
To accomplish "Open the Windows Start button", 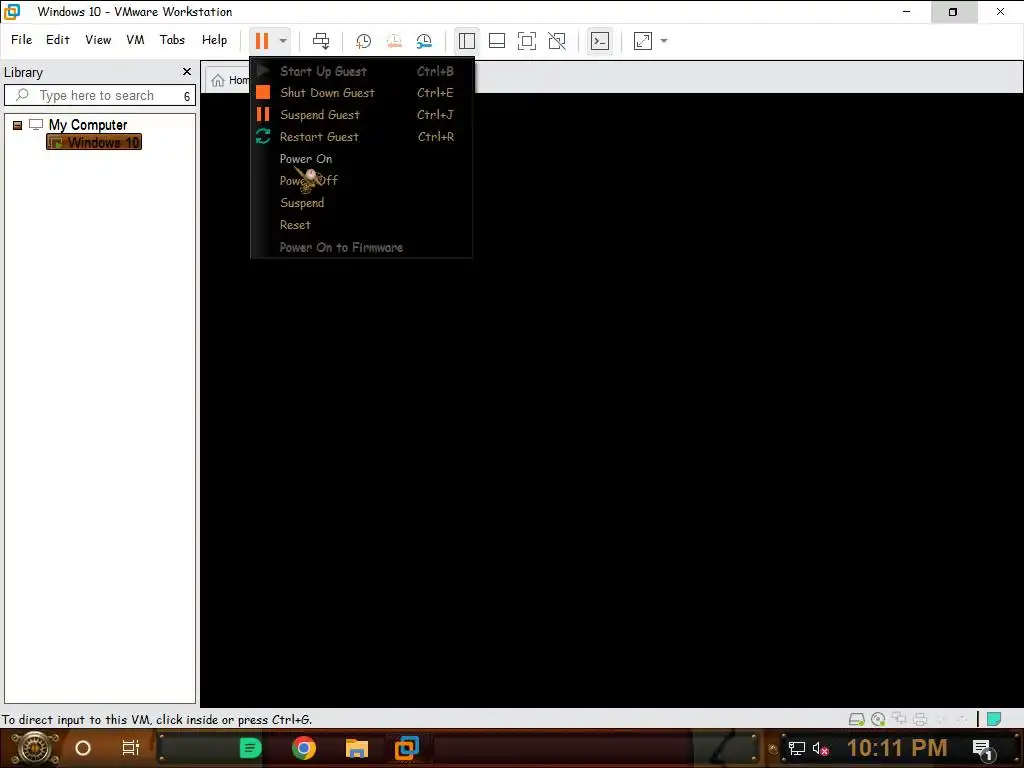I will 34,748.
